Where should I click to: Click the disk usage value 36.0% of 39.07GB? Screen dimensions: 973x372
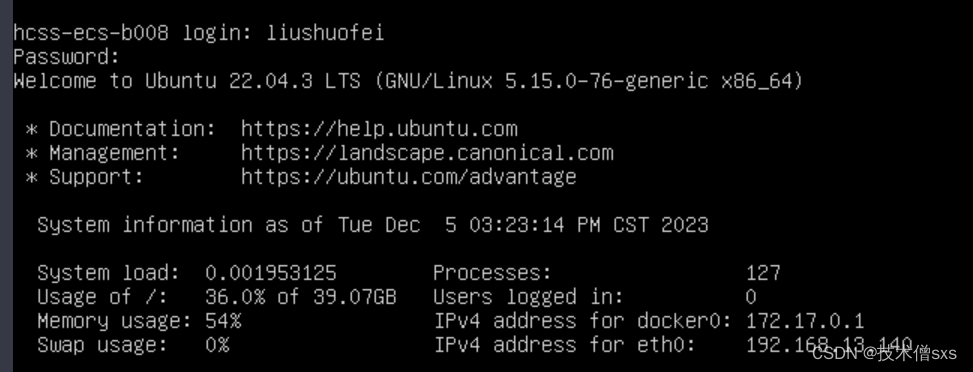tap(300, 297)
